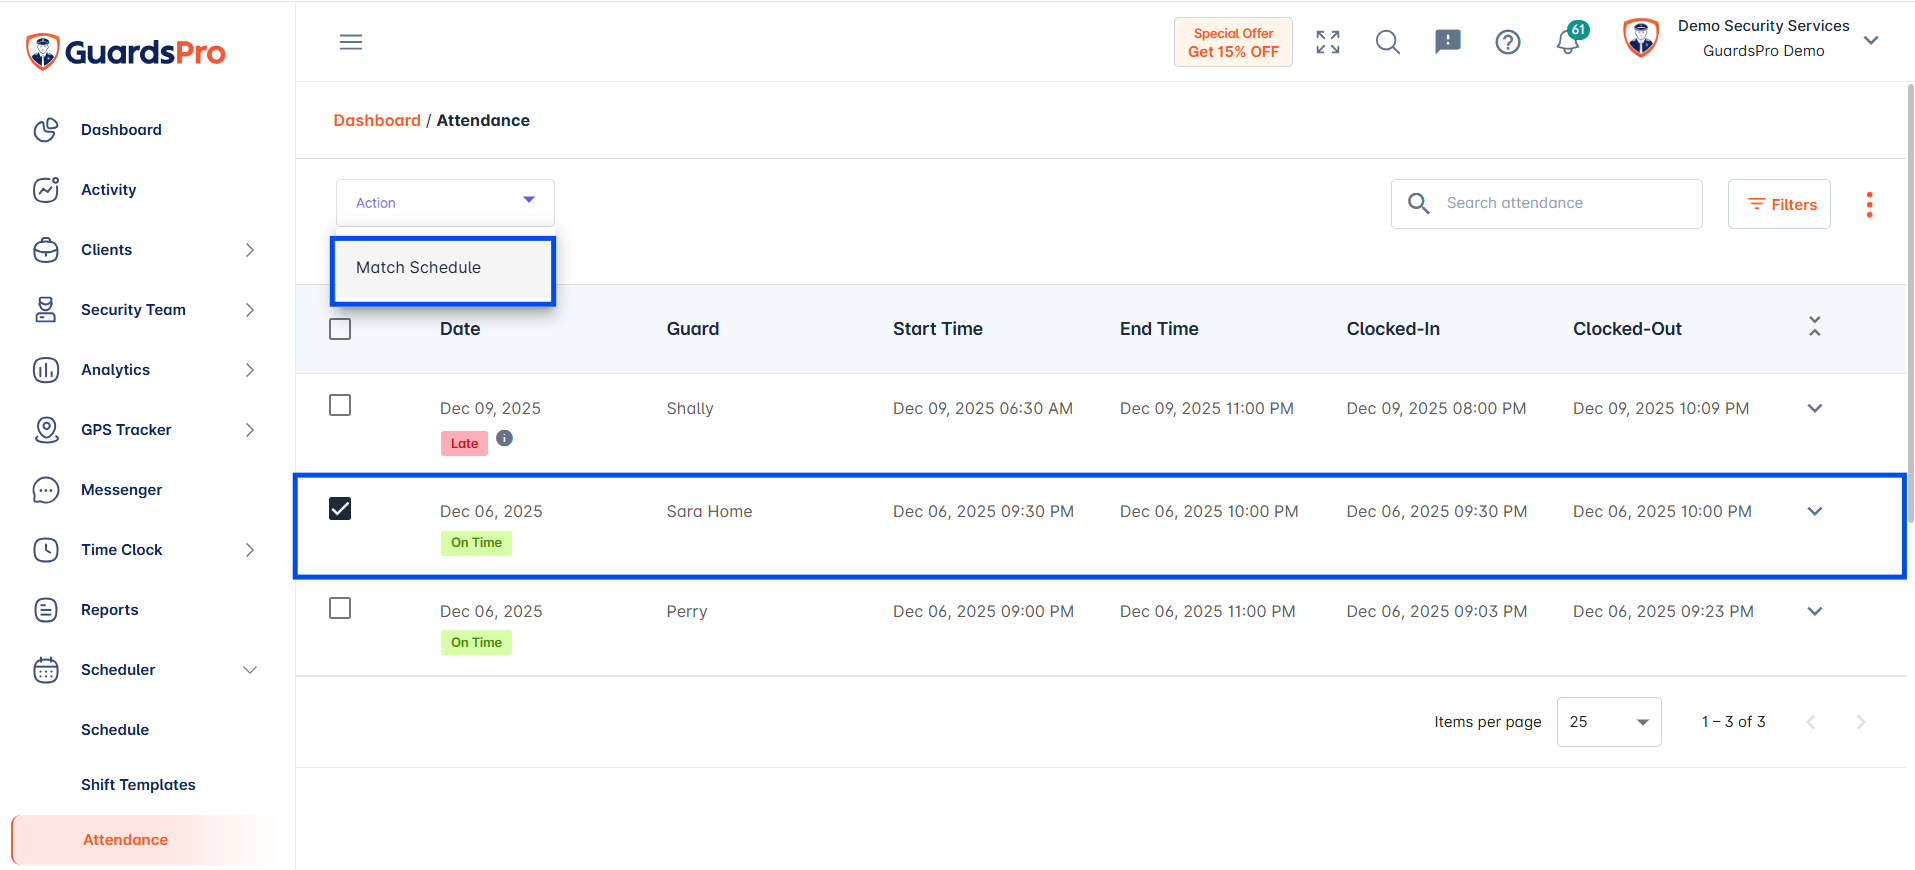Expand the Clients submenu chevron

coord(250,250)
